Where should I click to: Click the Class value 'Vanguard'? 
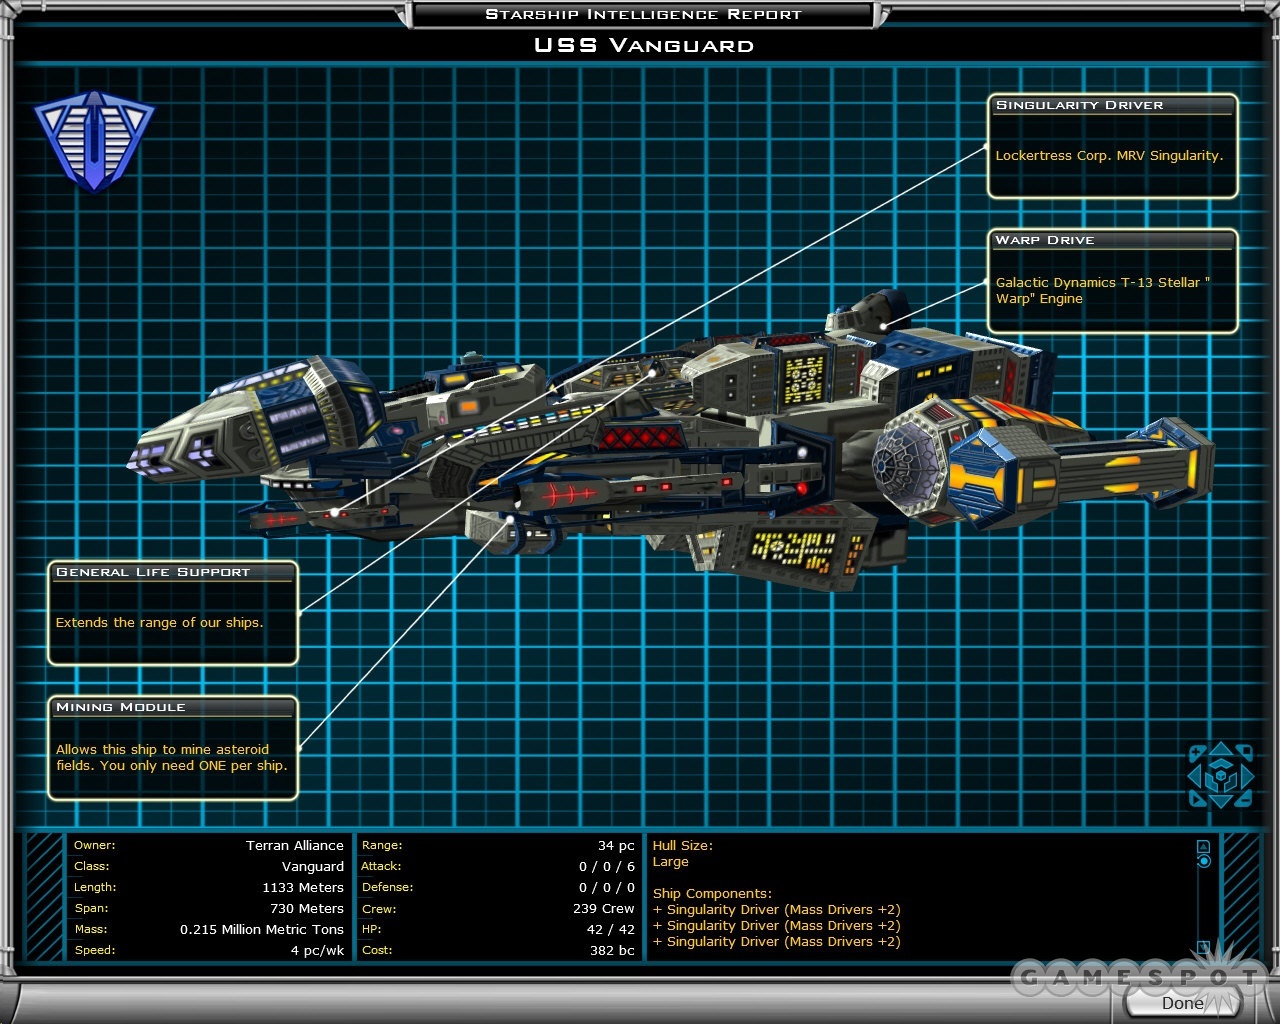(x=312, y=866)
